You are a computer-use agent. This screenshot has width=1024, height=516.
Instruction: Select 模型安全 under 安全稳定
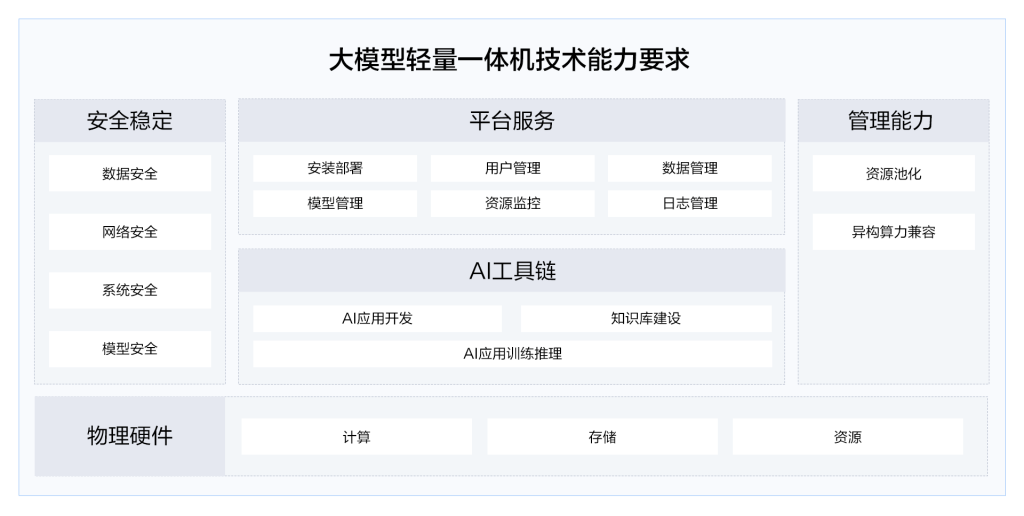pos(130,349)
